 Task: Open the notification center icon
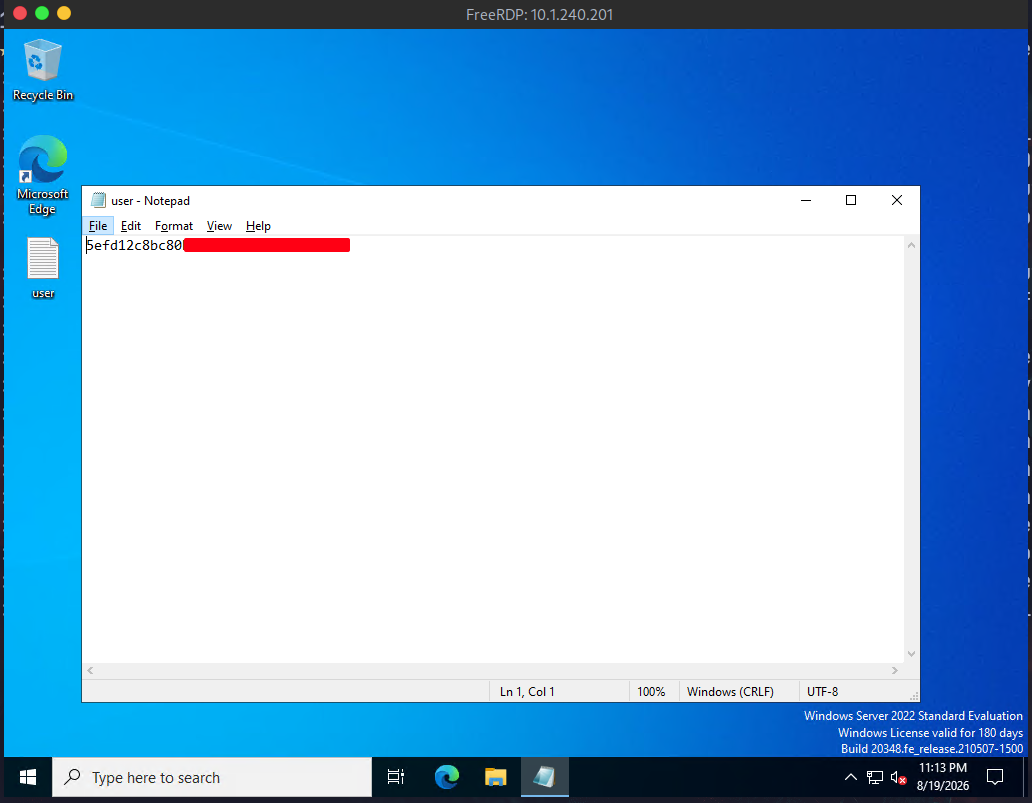995,777
